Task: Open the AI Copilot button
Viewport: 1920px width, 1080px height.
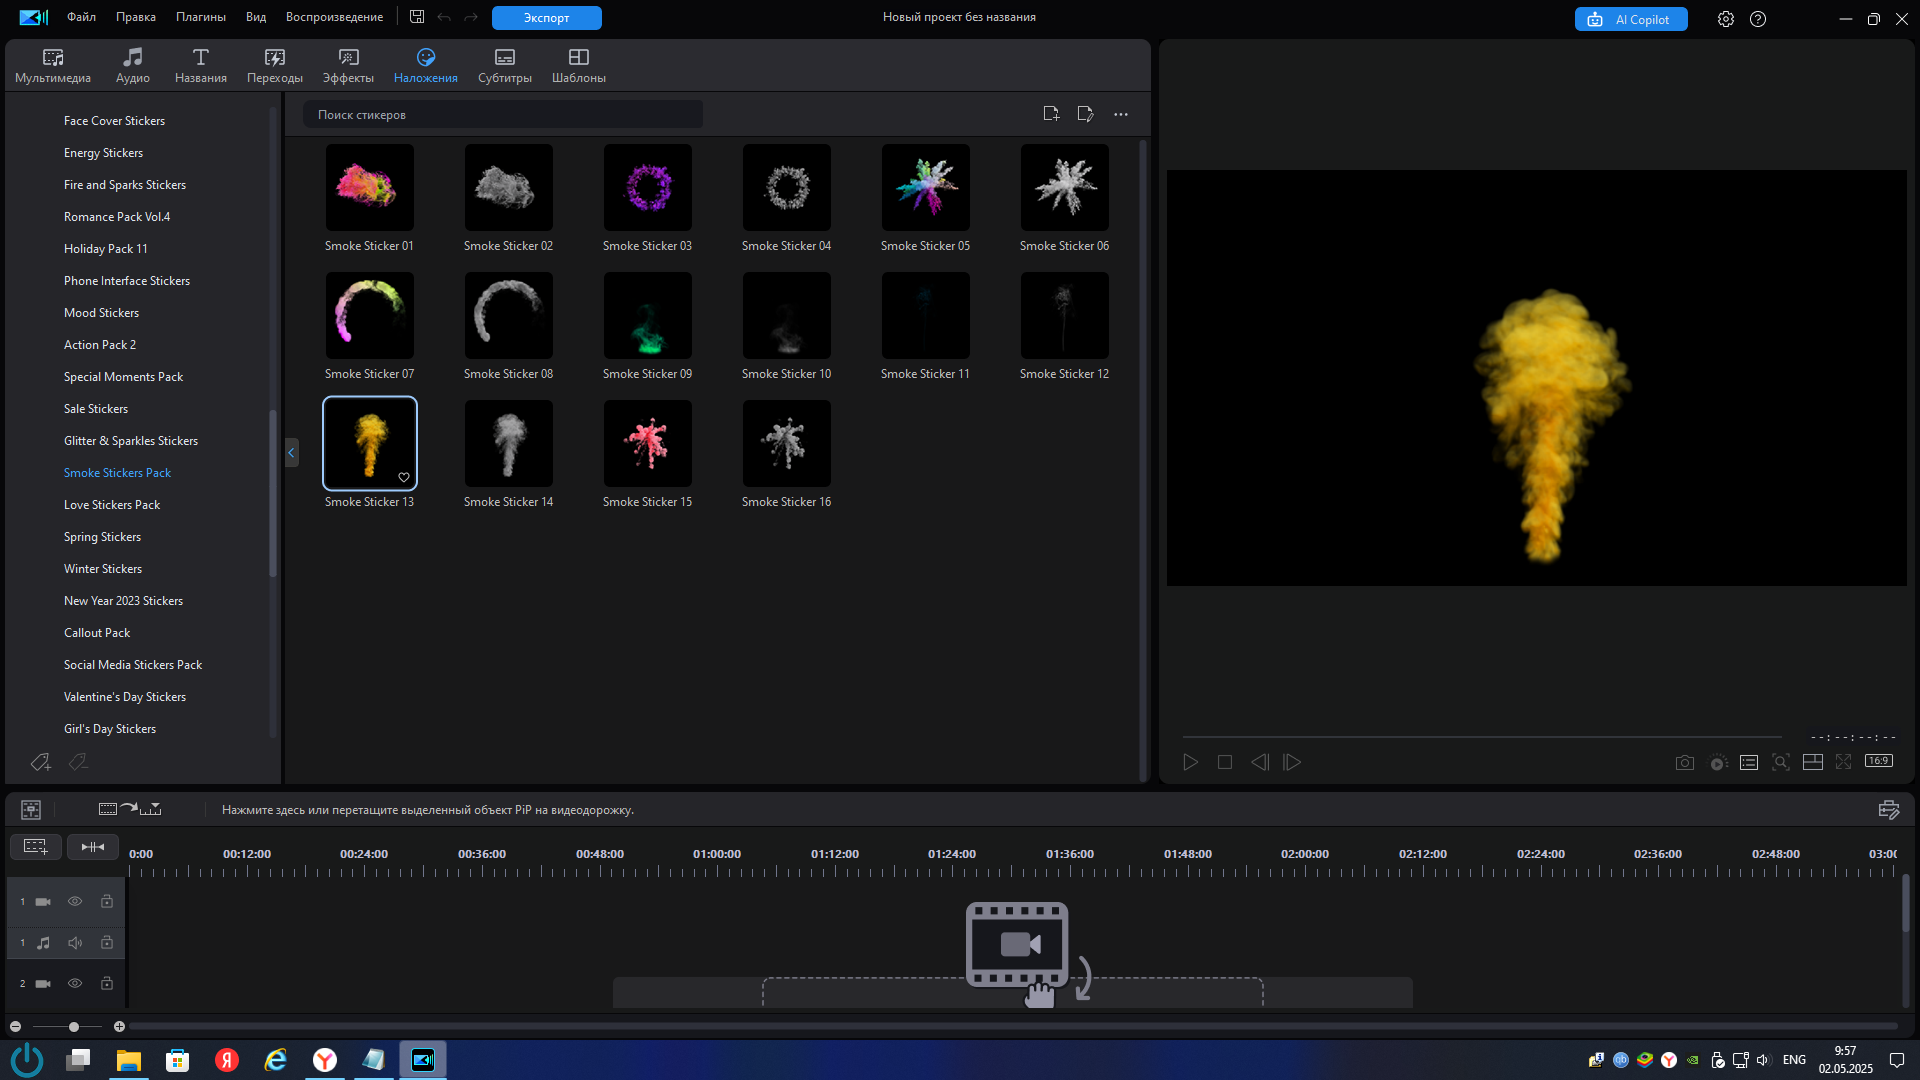Action: (1631, 19)
